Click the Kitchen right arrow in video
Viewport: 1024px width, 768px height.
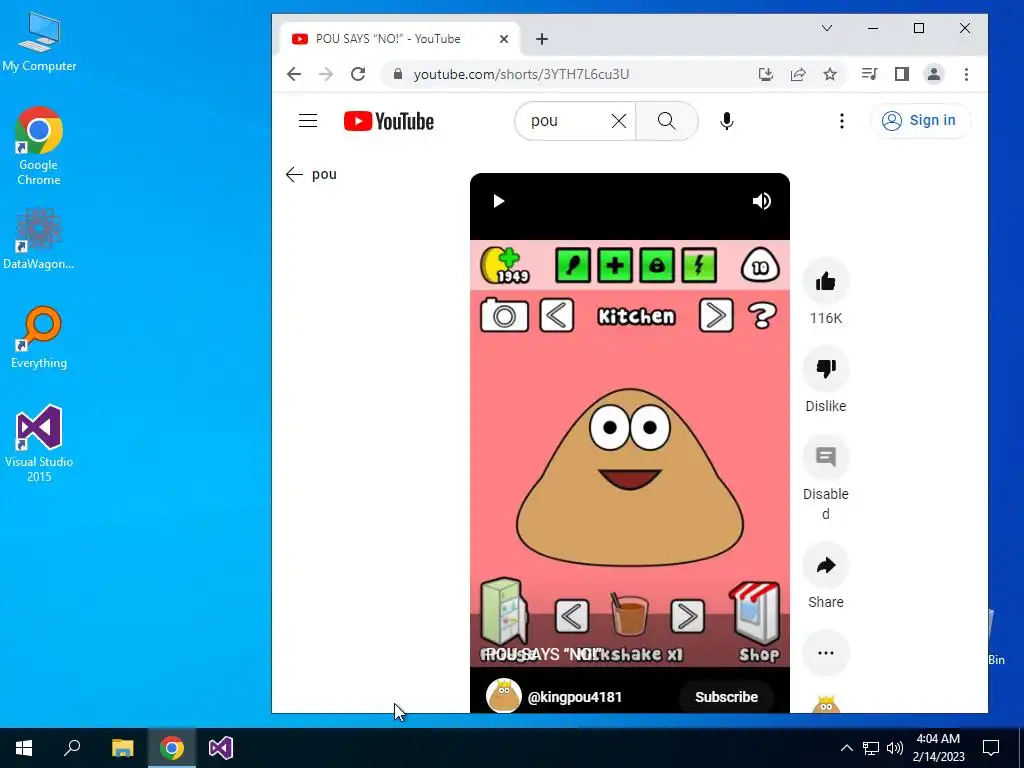[x=716, y=316]
